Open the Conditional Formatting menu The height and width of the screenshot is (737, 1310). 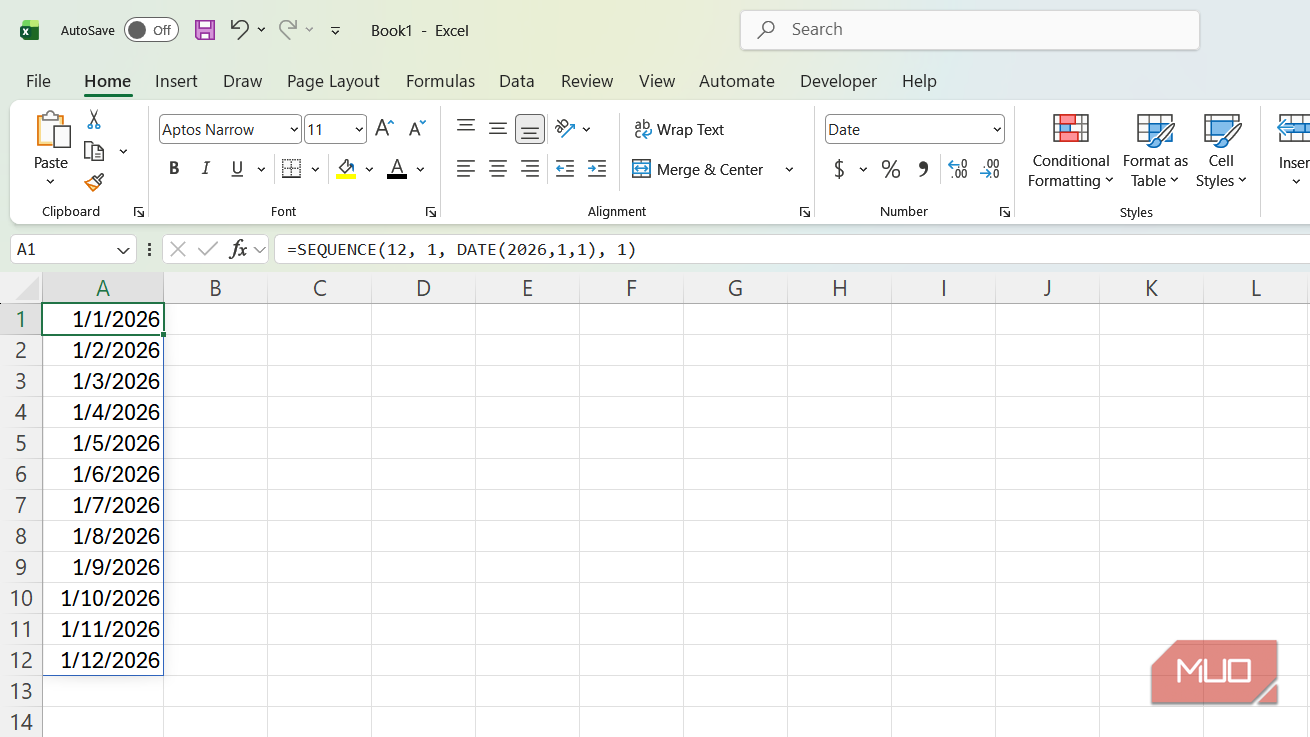1071,151
